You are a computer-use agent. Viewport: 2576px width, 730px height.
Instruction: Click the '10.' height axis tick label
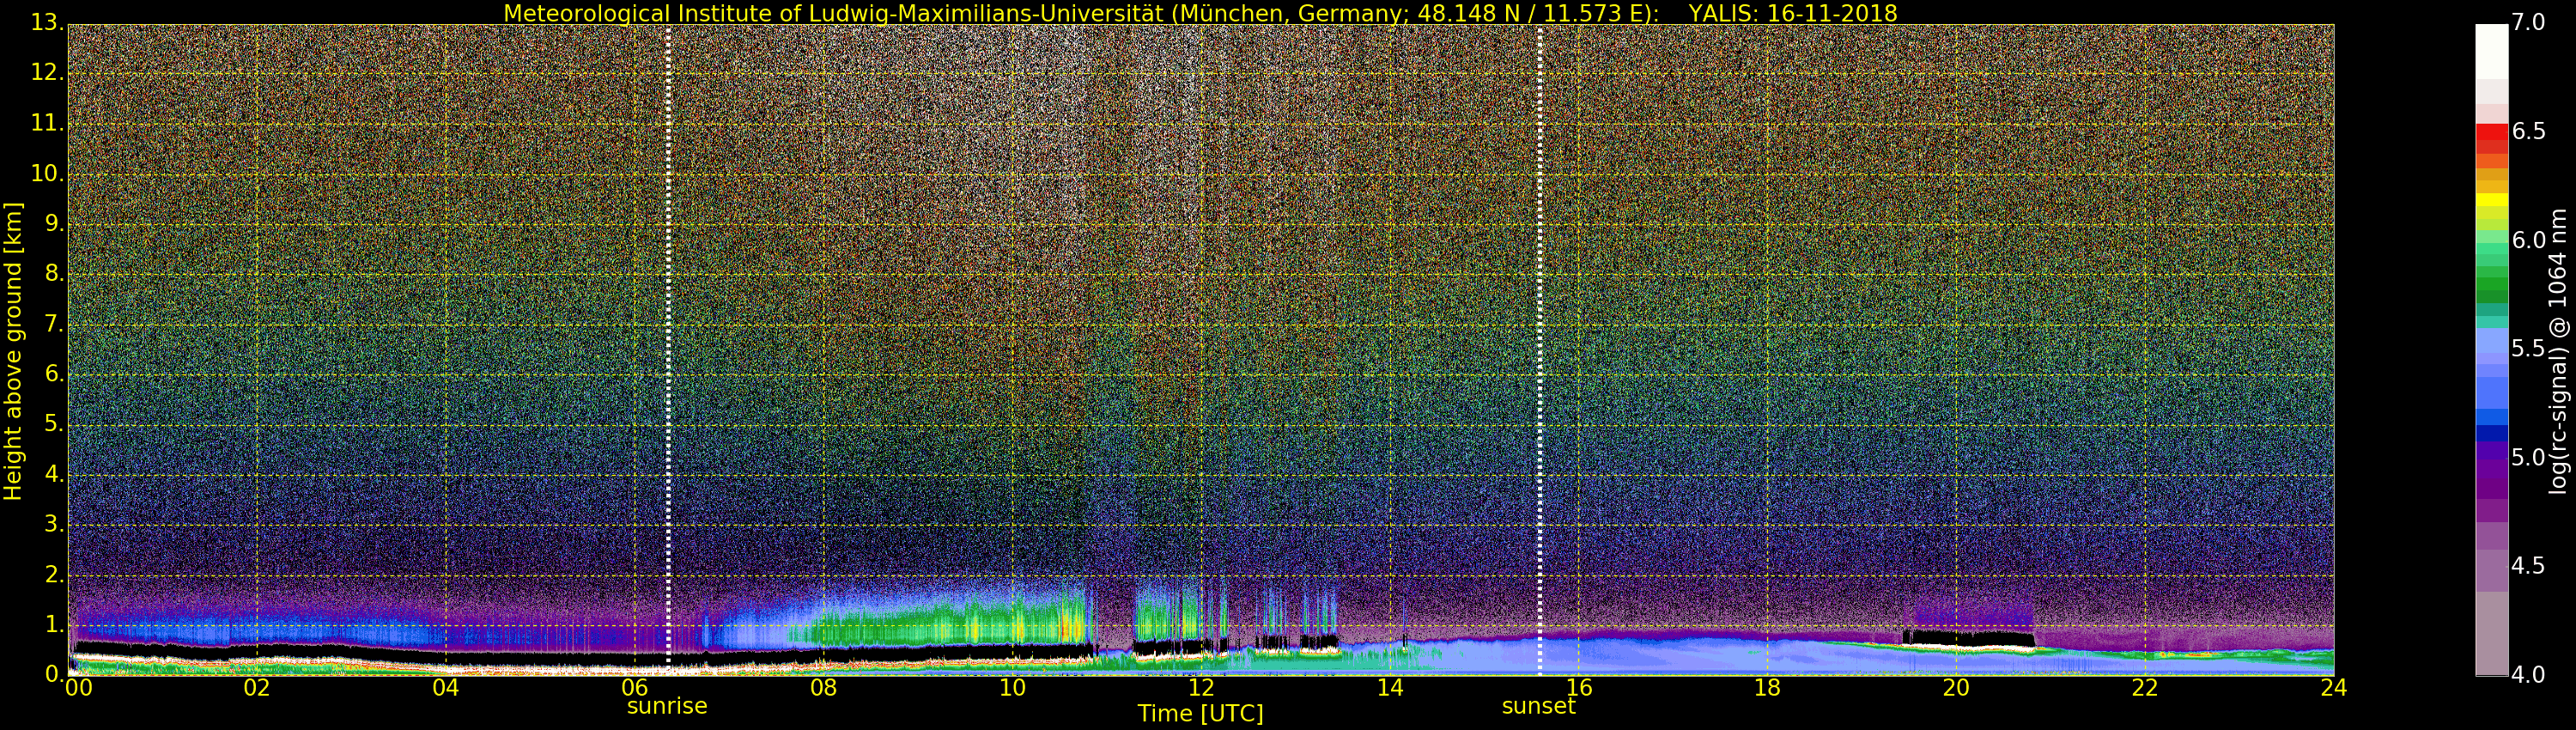coord(47,174)
